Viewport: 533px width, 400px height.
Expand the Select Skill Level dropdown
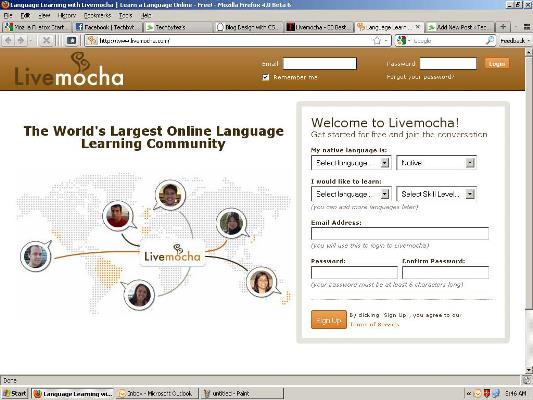[x=436, y=194]
